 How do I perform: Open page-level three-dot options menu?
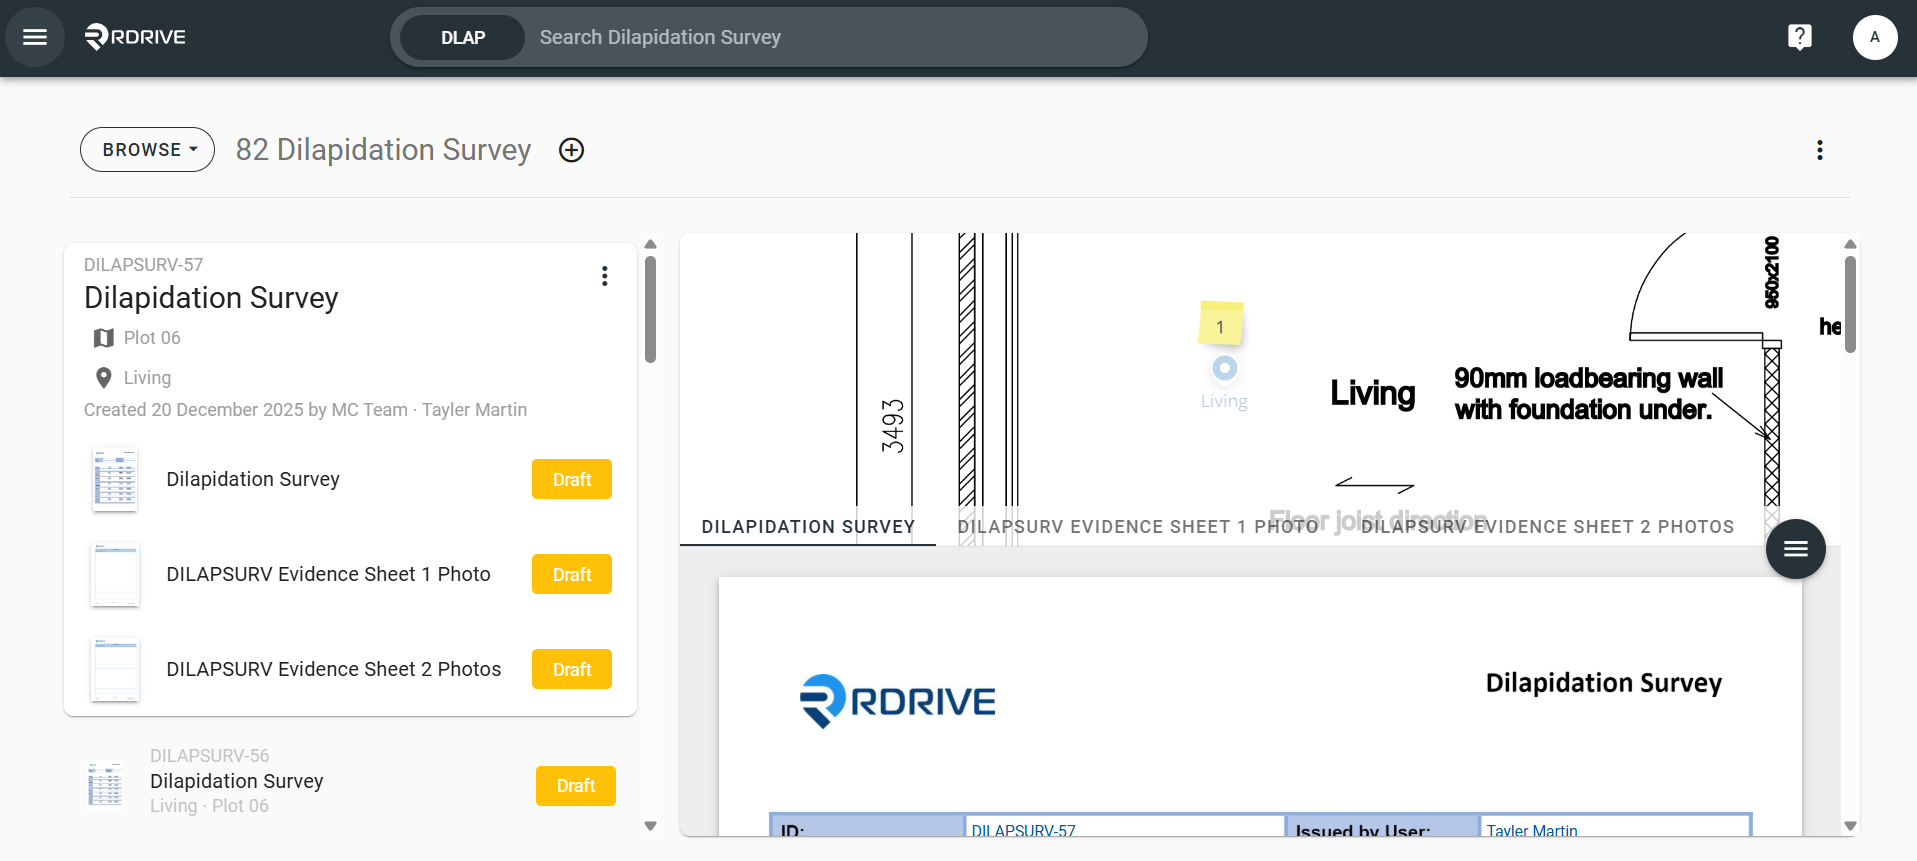(x=1819, y=150)
